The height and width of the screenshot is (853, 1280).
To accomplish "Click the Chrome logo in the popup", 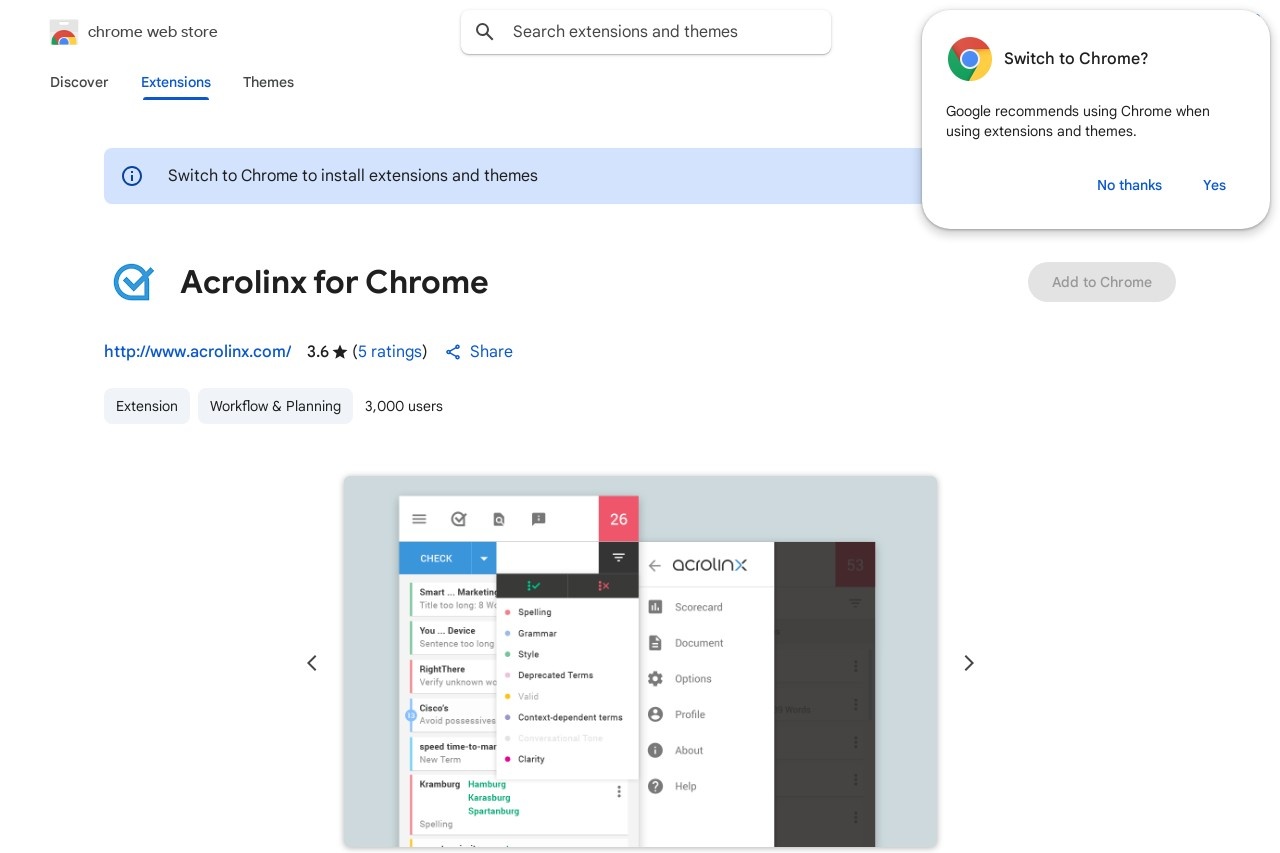I will (969, 59).
